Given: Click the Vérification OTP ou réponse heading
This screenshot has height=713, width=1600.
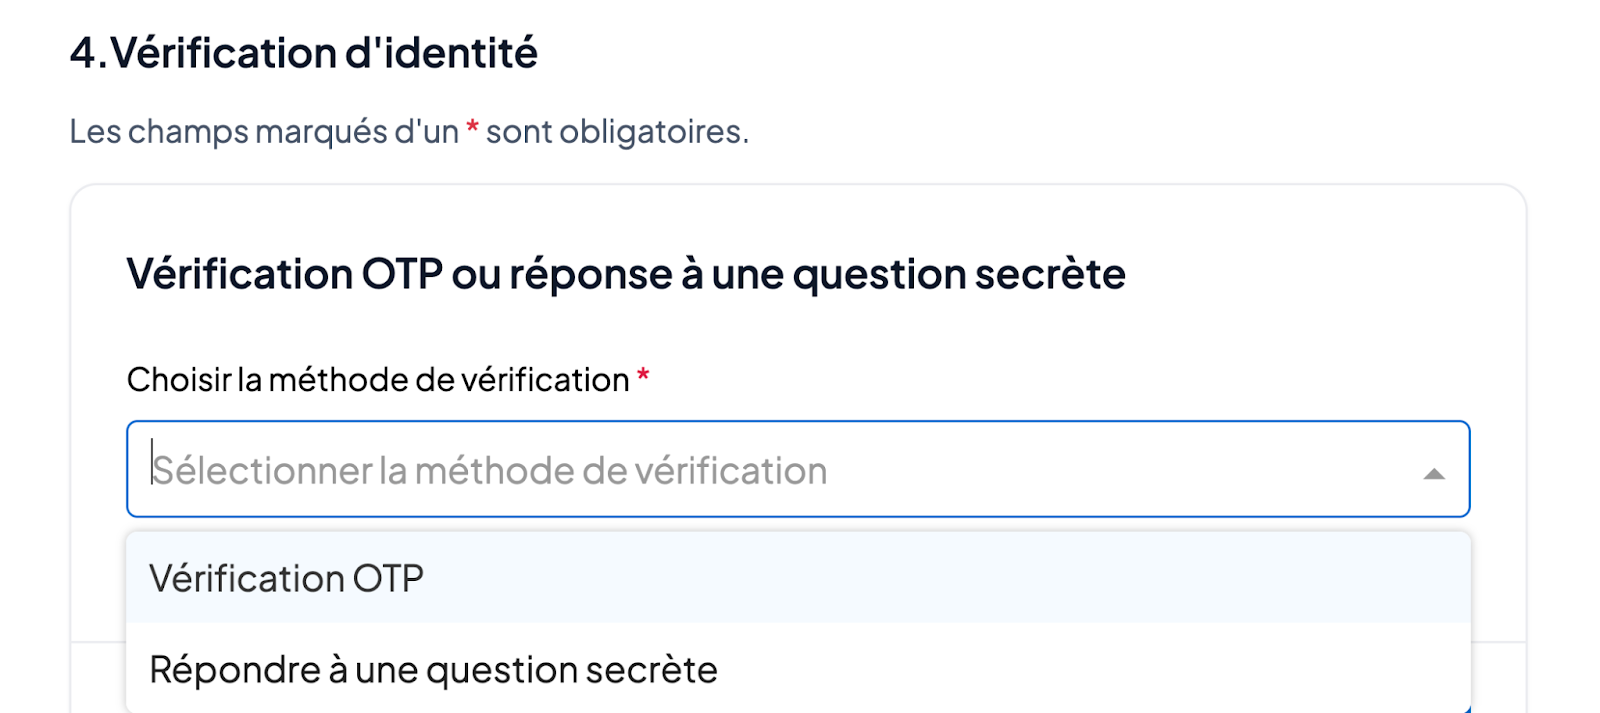Looking at the screenshot, I should pos(625,274).
